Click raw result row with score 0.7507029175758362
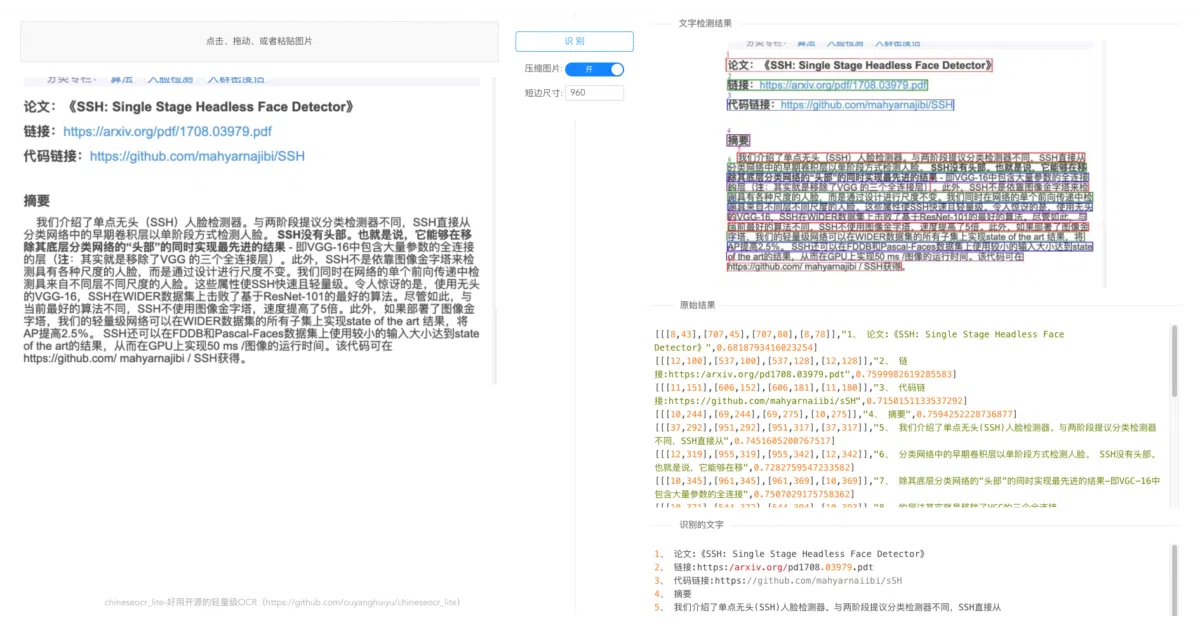1200x630 pixels. pyautogui.click(x=907, y=487)
